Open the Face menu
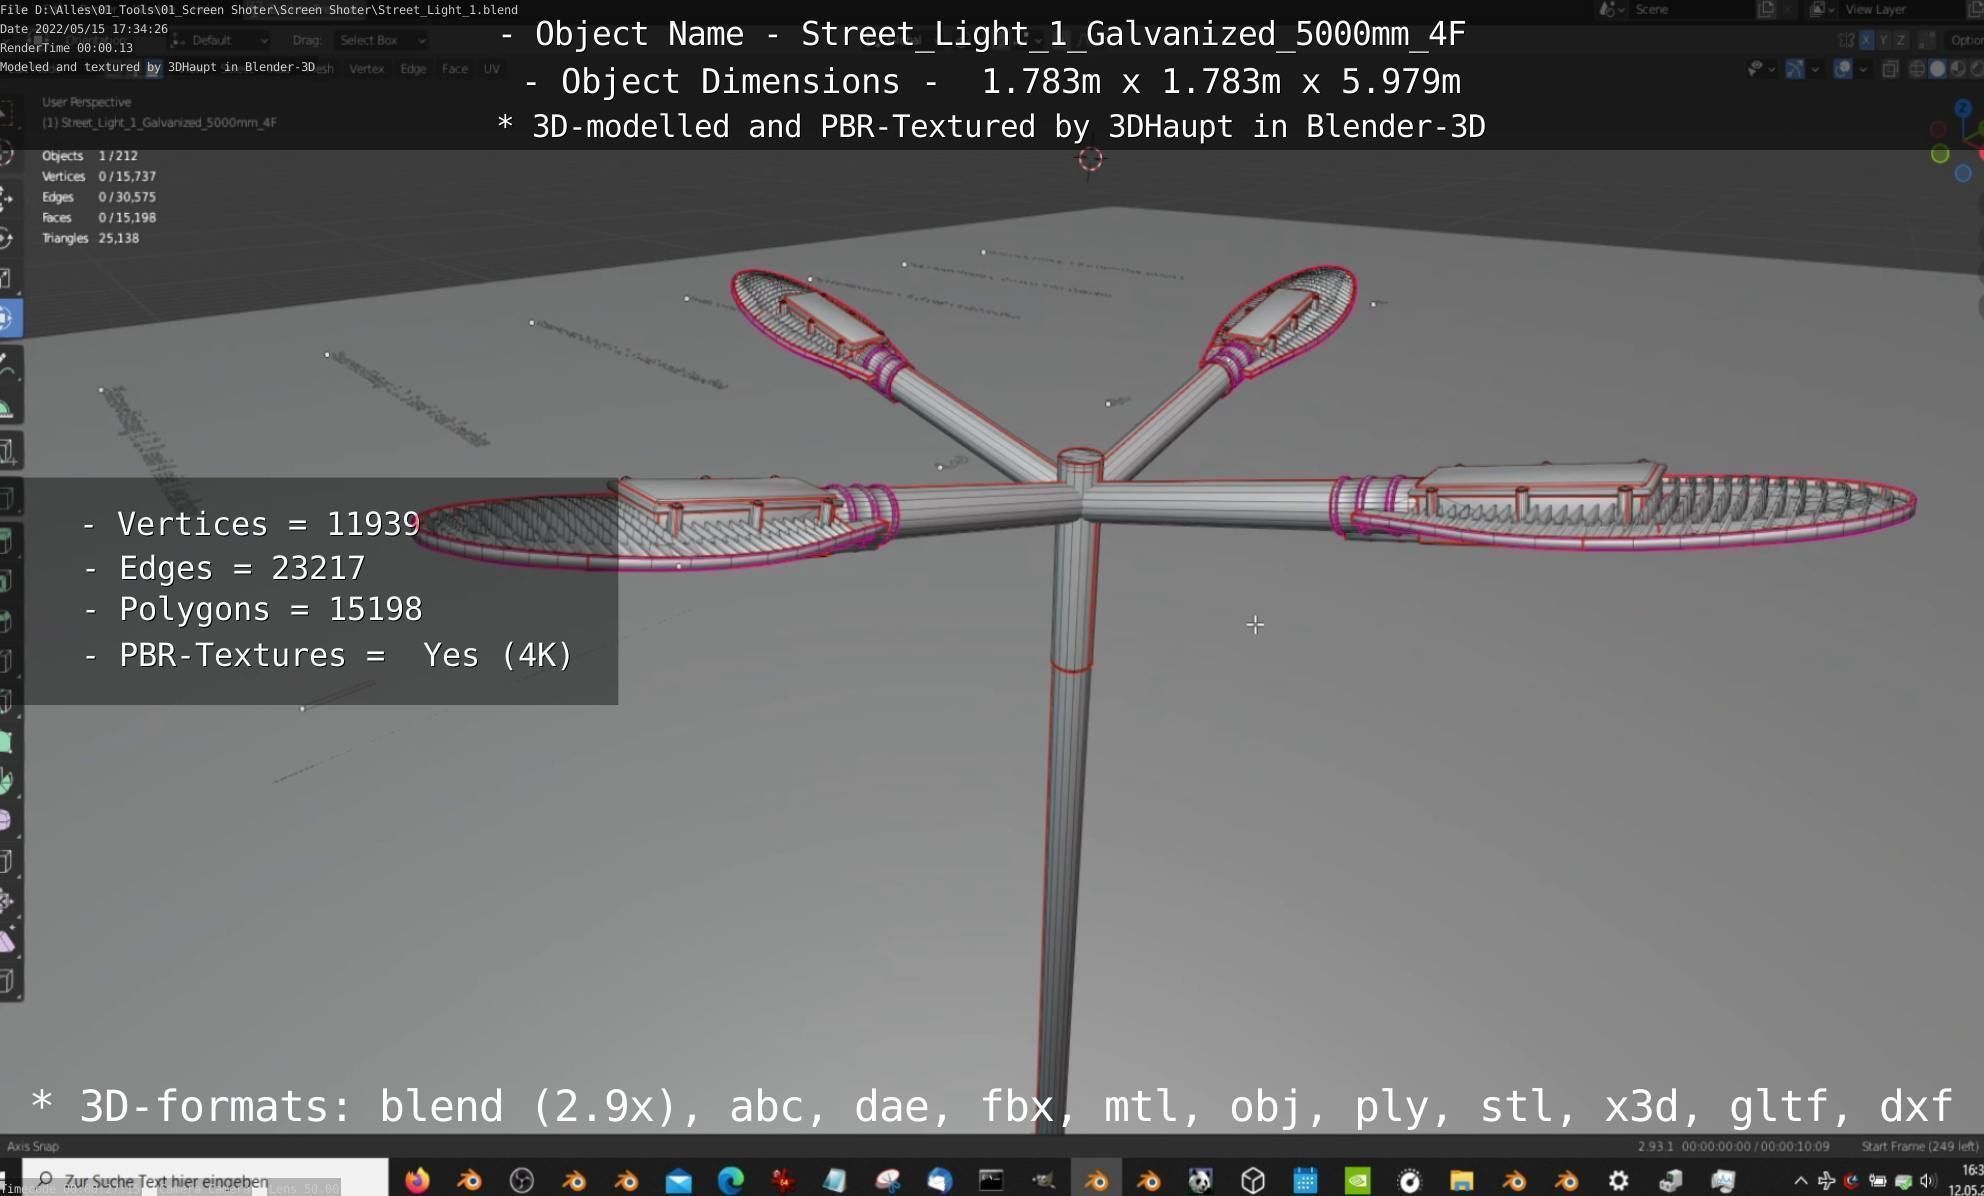The image size is (1984, 1196). pyautogui.click(x=455, y=69)
